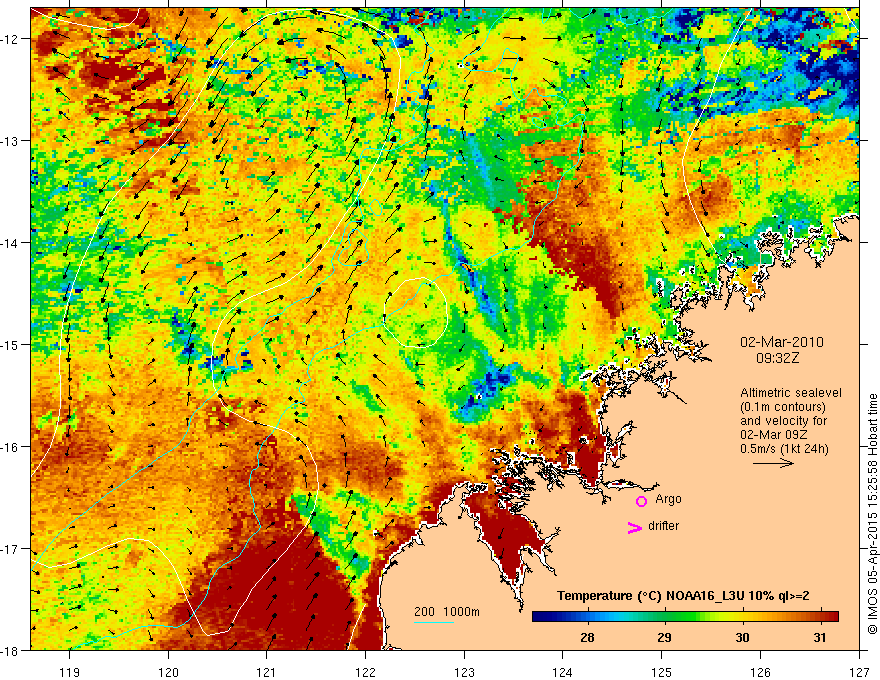
Task: Click latitude axis label -18
Action: pyautogui.click(x=12, y=650)
